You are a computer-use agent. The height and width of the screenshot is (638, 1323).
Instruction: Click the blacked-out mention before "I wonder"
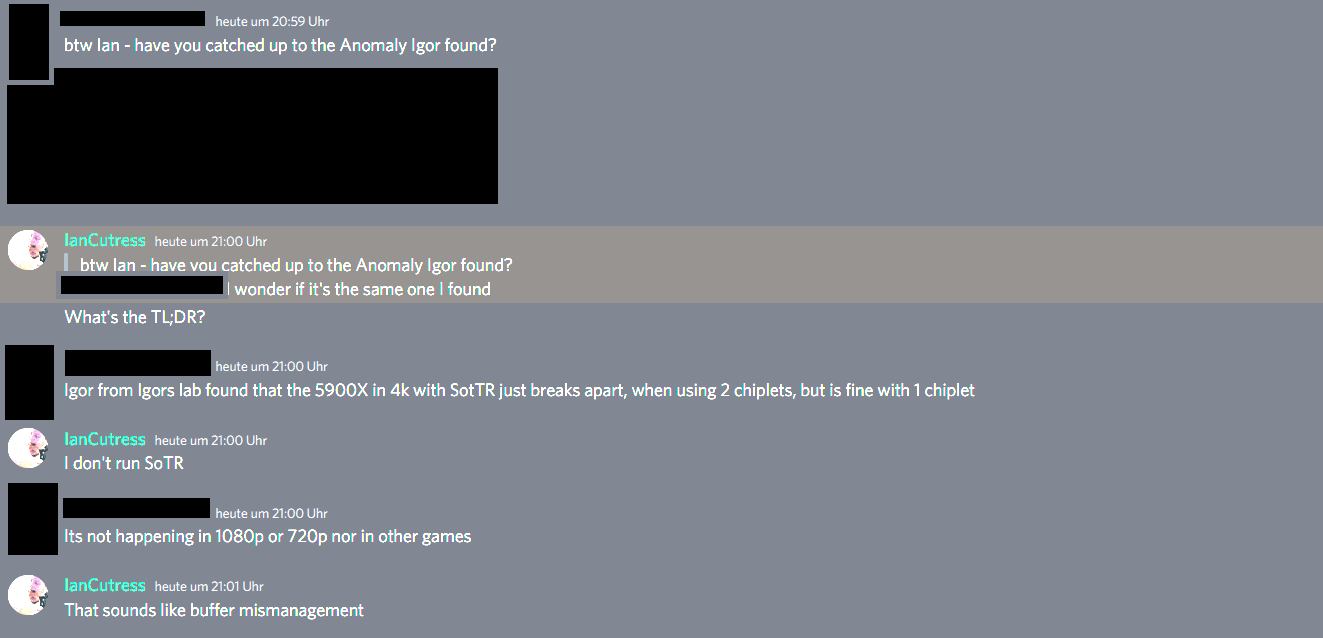142,286
